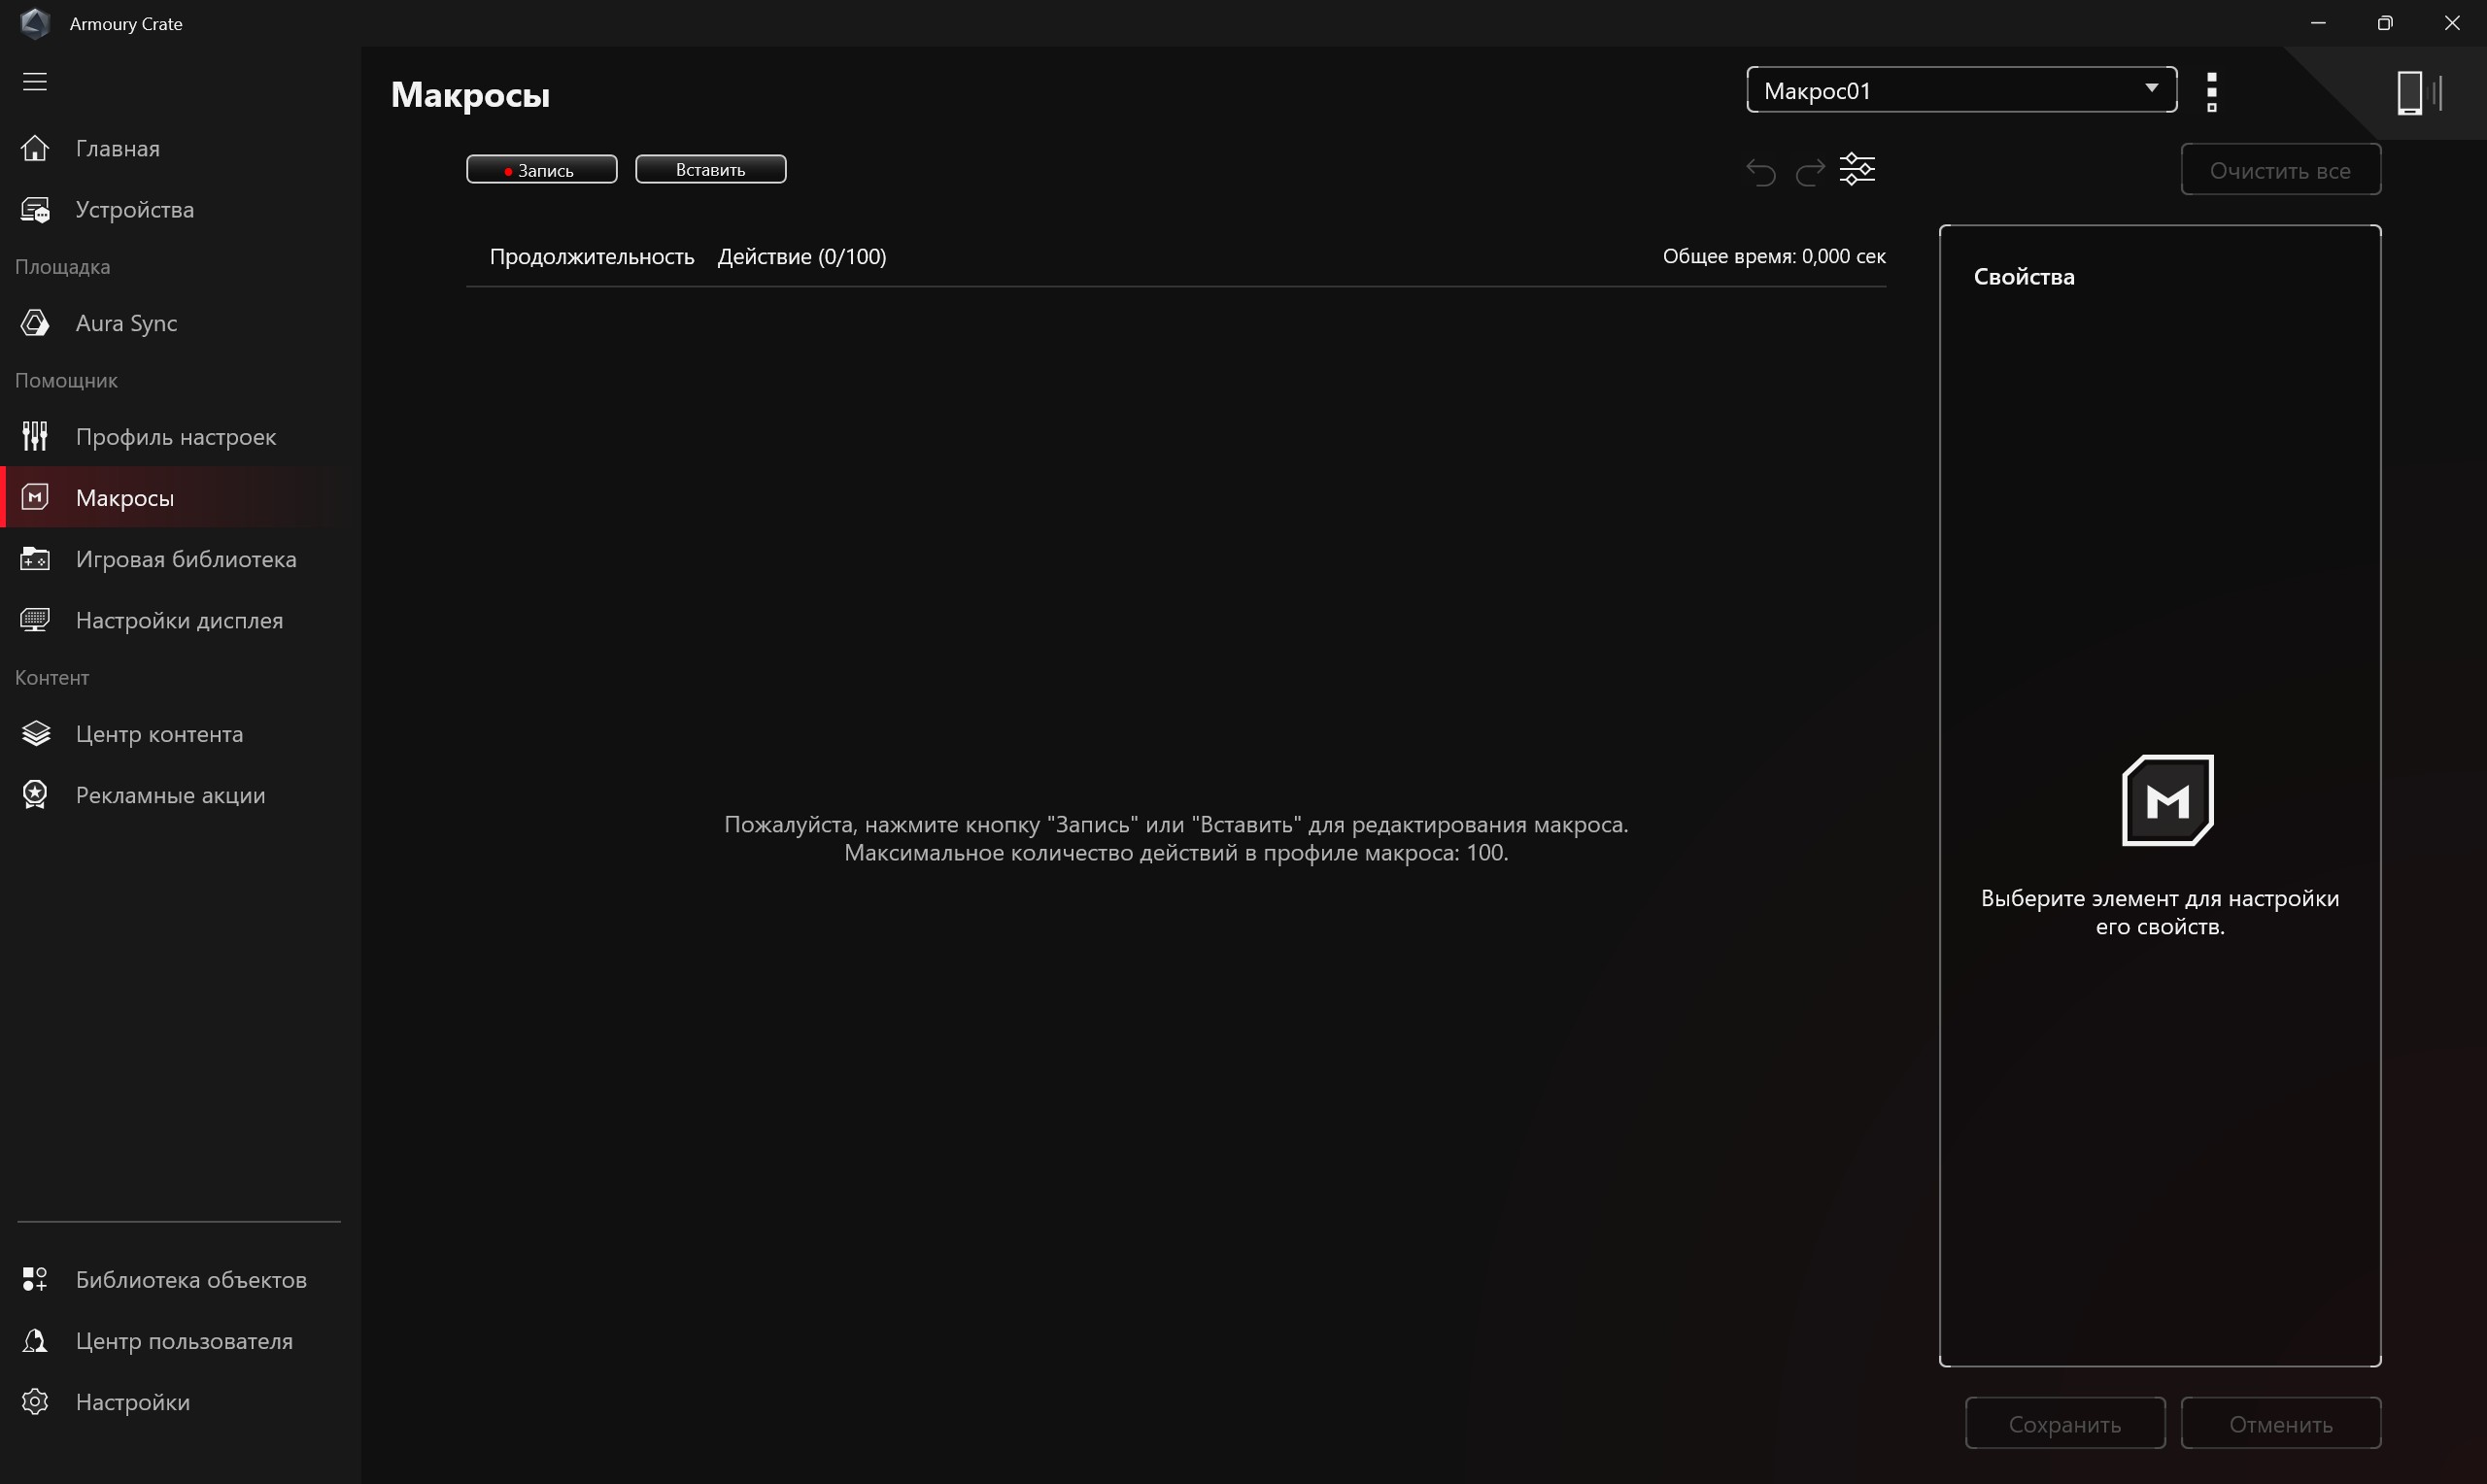Image resolution: width=2487 pixels, height=1484 pixels.
Task: Click the Помощник section label
Action: 66,380
